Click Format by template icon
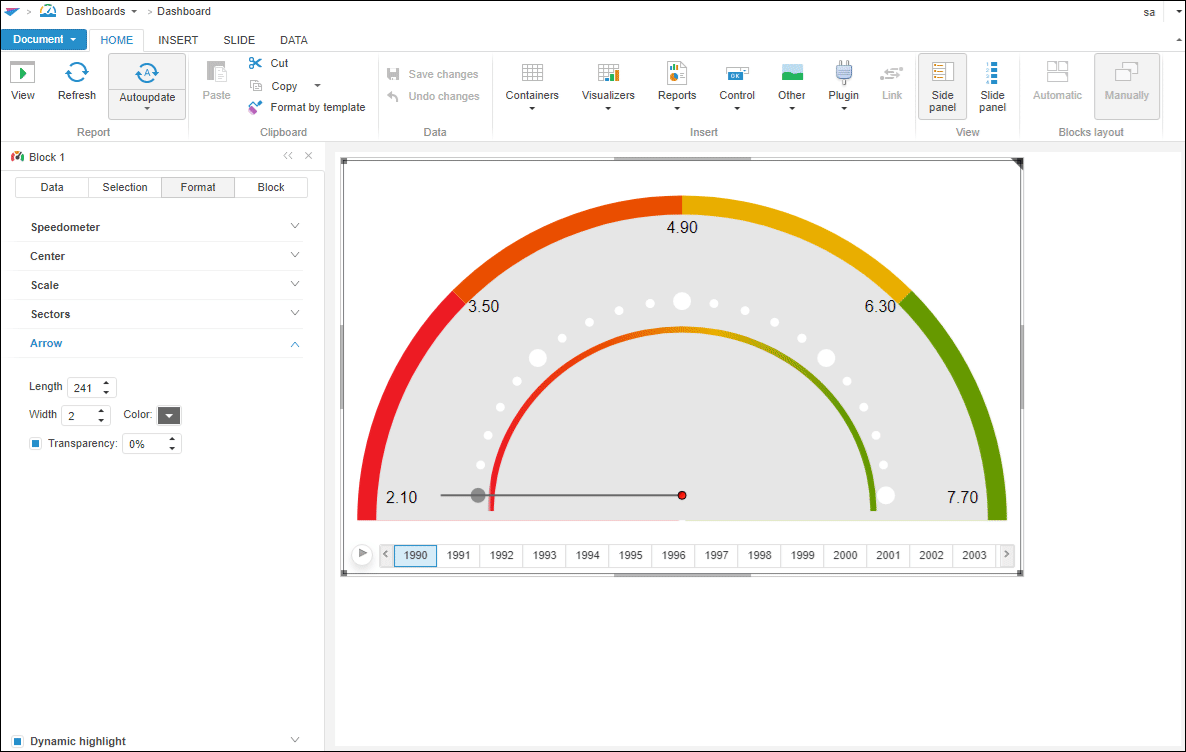Screen dimensions: 1186x752 click(x=255, y=107)
